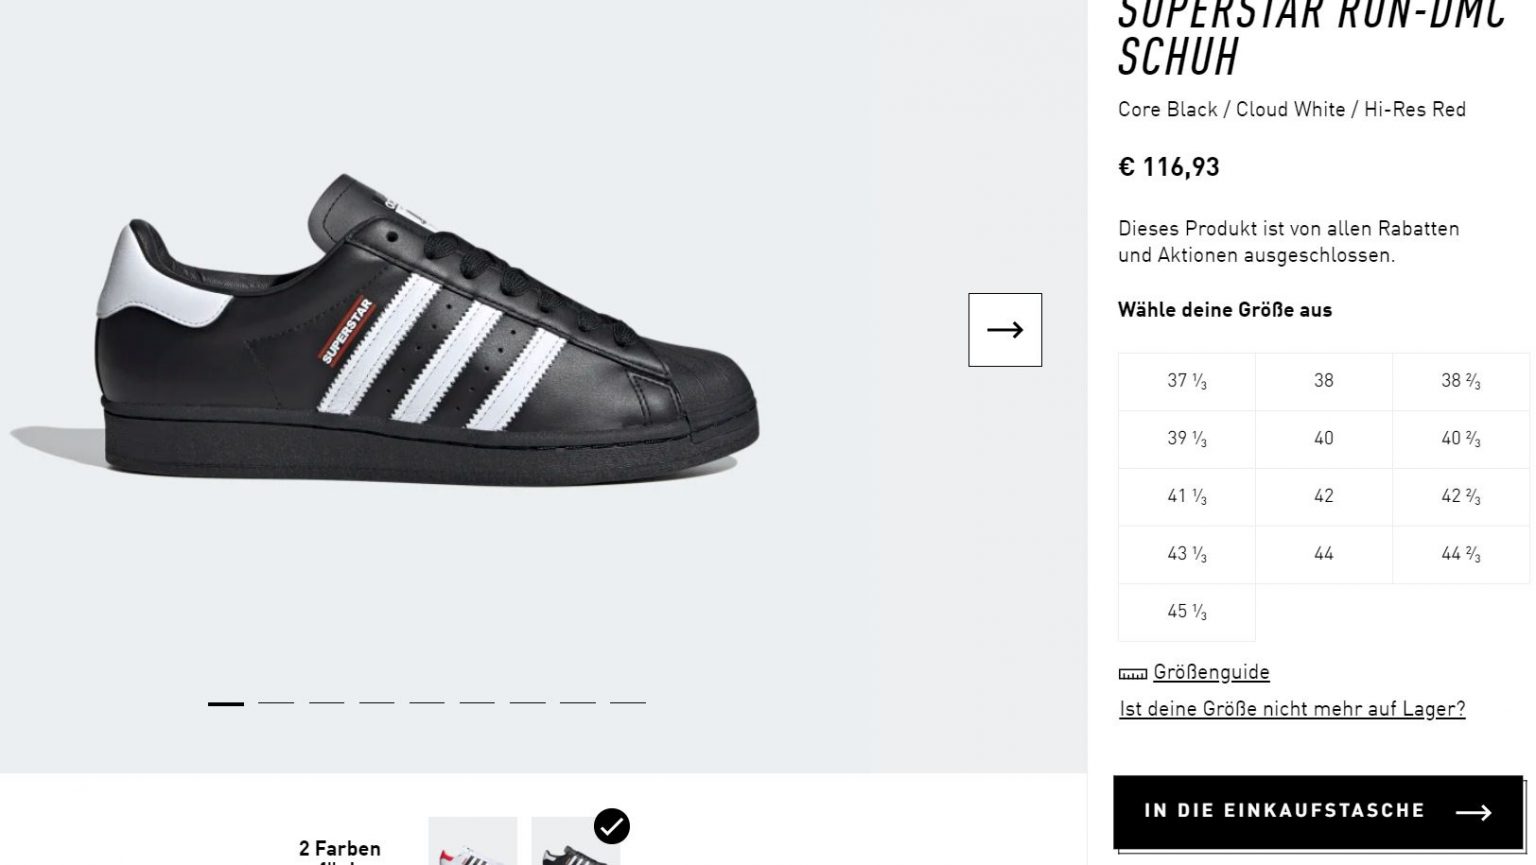Choose size 38 2/3
The image size is (1536, 865).
pos(1460,381)
